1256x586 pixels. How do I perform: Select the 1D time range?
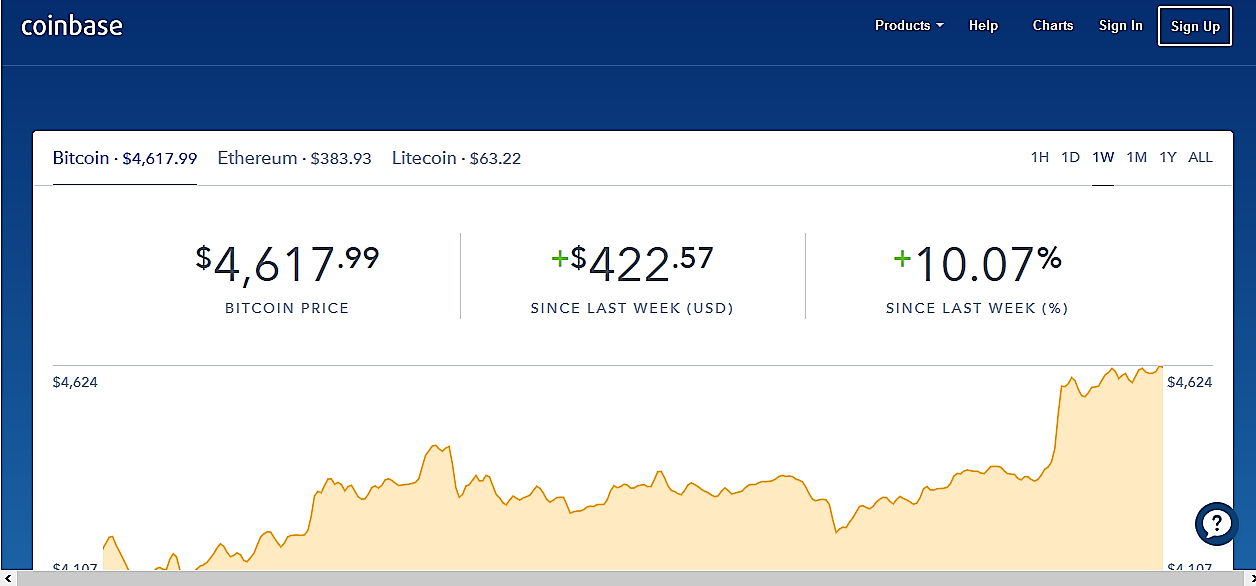(x=1071, y=157)
